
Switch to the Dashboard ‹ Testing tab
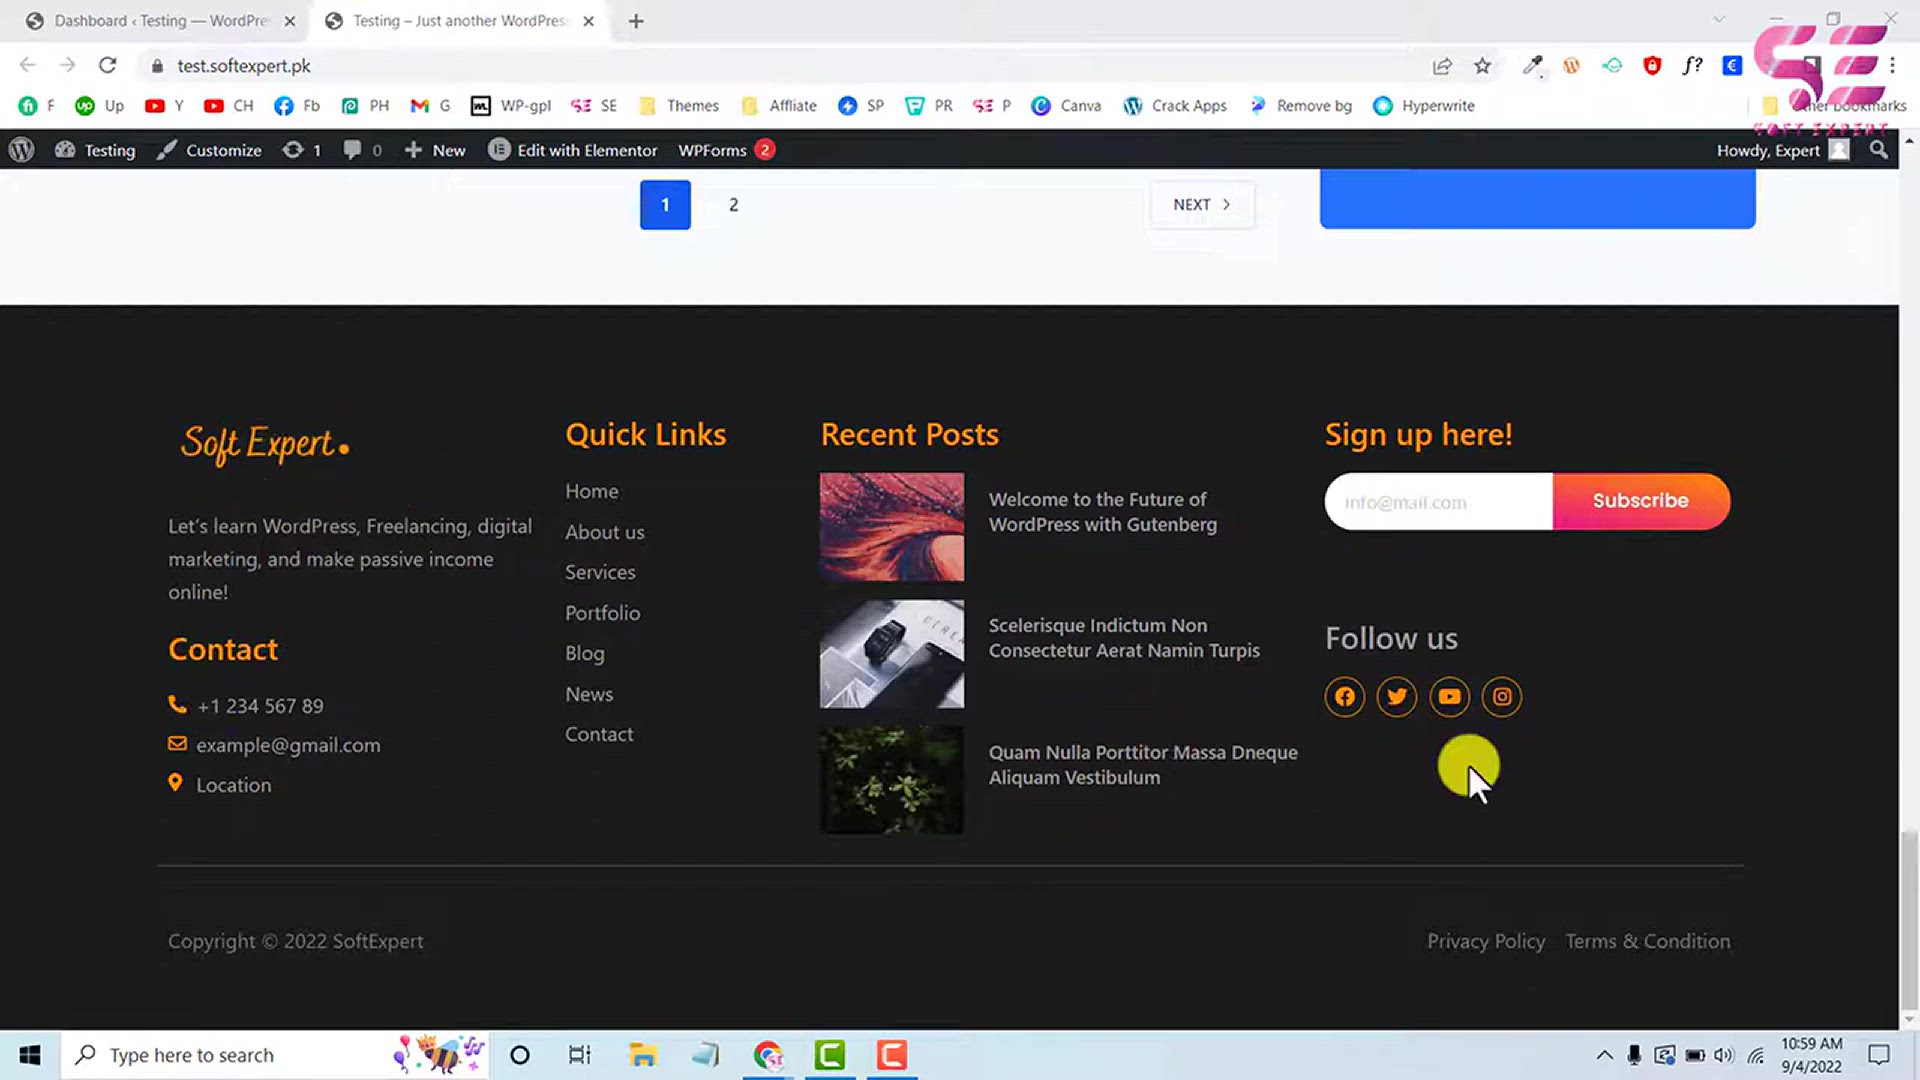pyautogui.click(x=160, y=21)
